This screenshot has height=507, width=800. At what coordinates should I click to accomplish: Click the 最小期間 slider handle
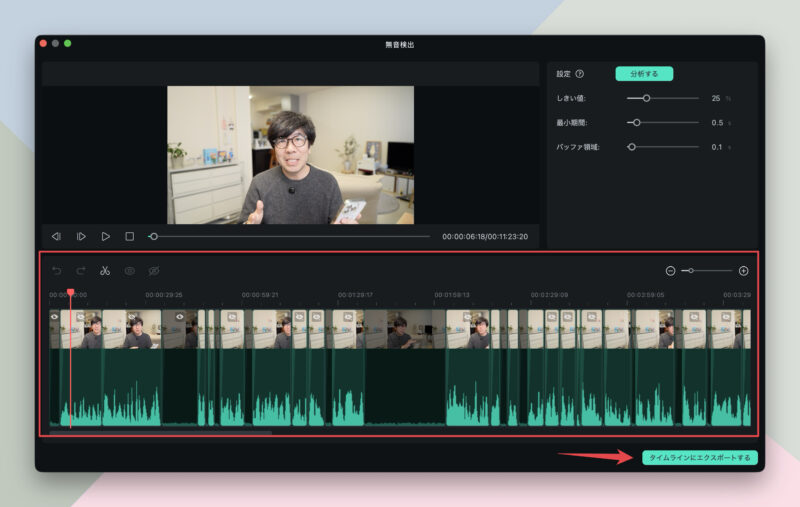[636, 122]
